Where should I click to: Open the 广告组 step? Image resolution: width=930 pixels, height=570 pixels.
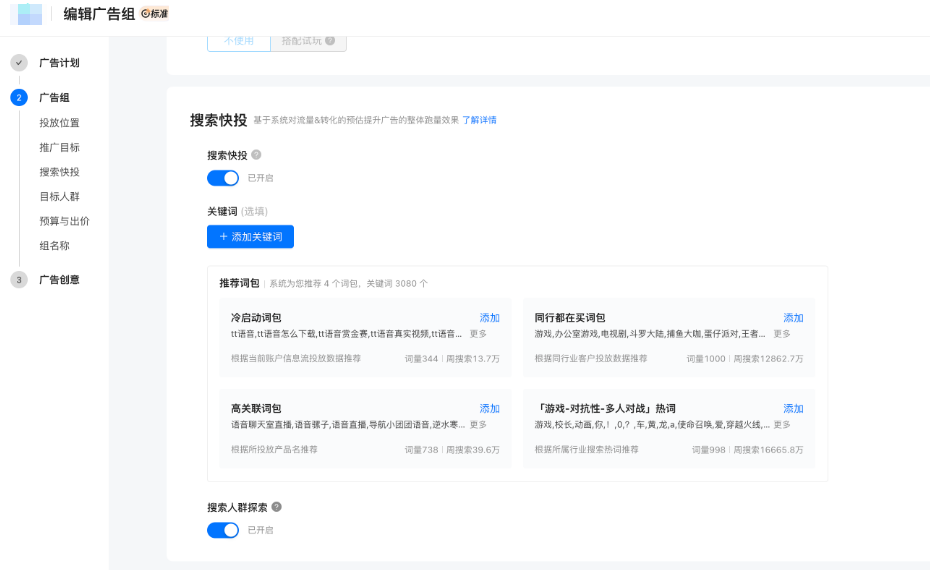coord(55,98)
